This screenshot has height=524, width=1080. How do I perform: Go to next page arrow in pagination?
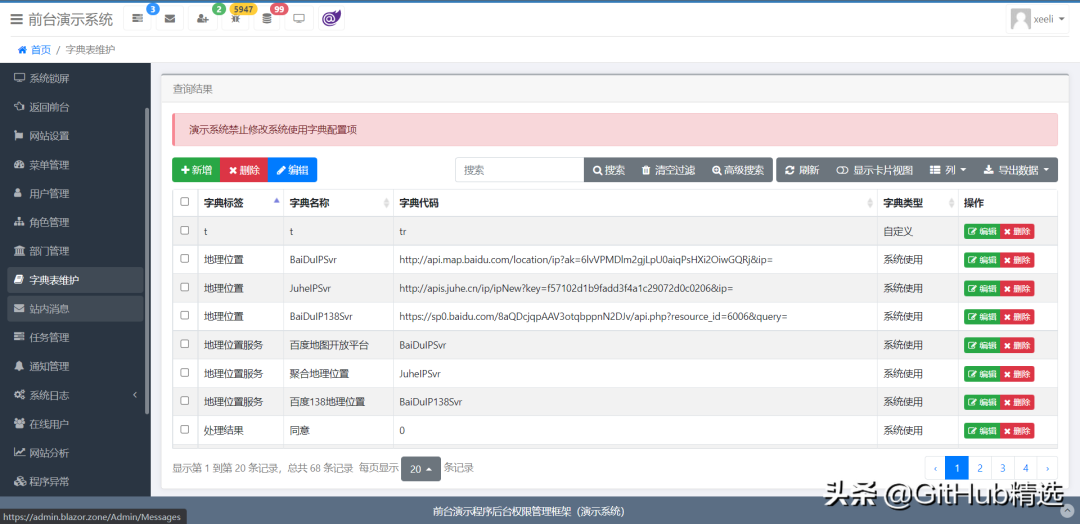pyautogui.click(x=1048, y=468)
